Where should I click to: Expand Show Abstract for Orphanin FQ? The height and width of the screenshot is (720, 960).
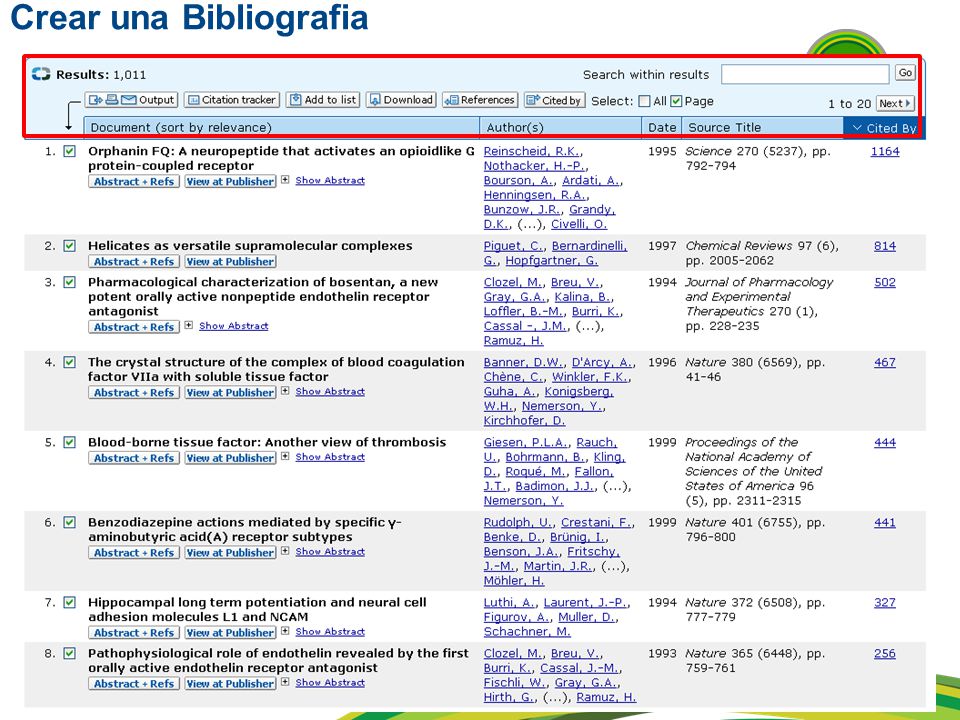pos(329,181)
